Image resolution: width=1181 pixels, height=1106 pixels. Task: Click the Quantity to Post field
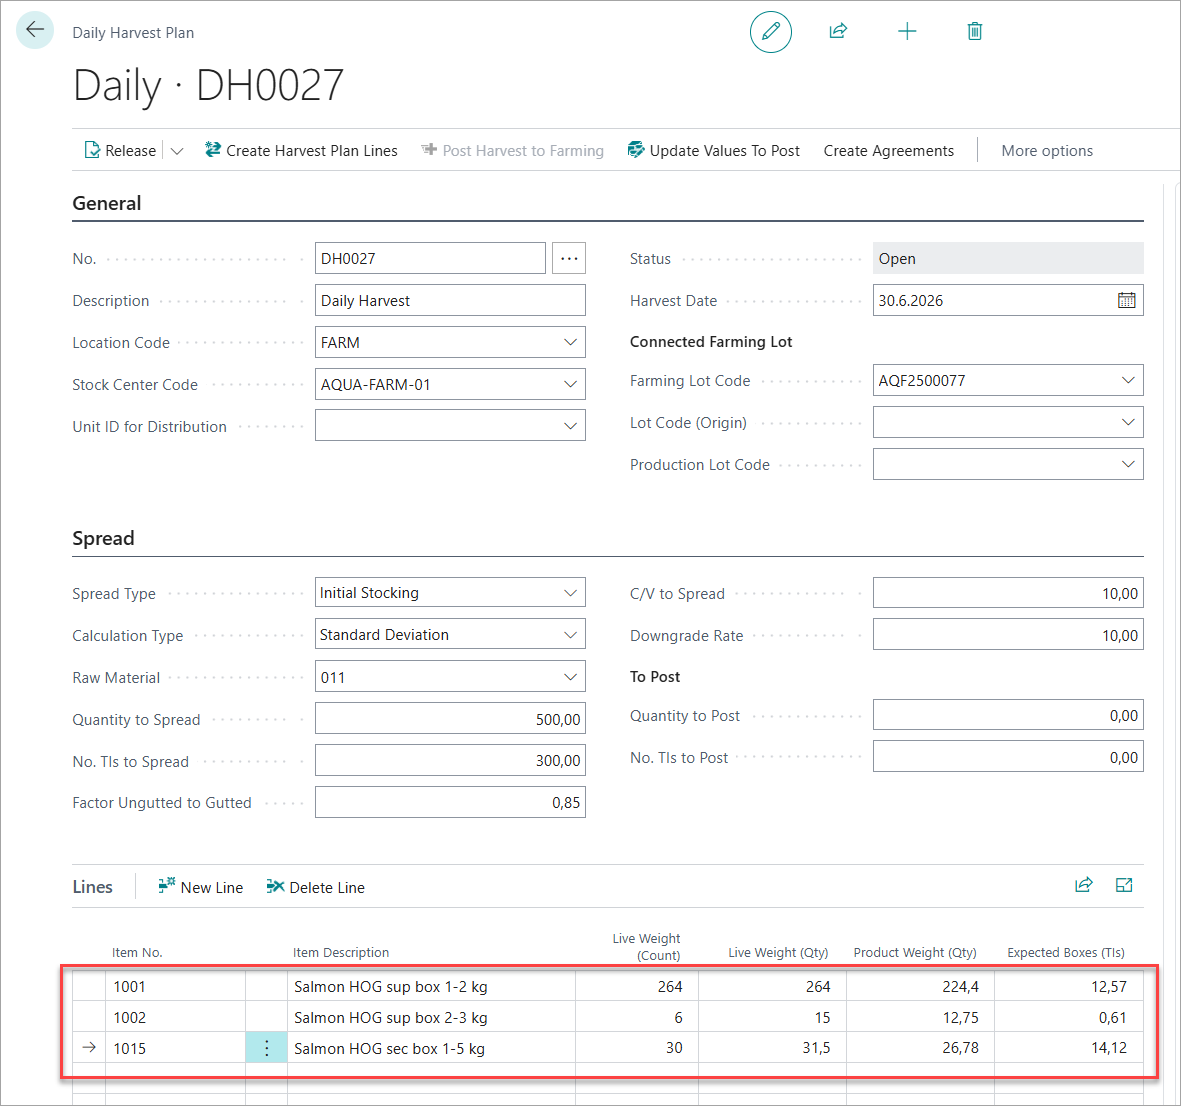1008,715
